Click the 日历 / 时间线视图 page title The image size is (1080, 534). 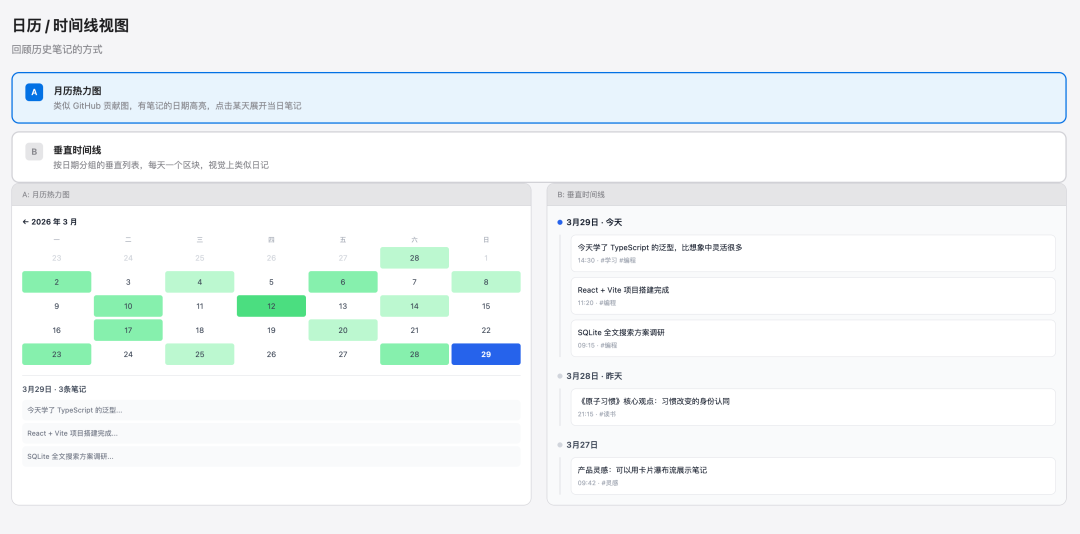70,26
